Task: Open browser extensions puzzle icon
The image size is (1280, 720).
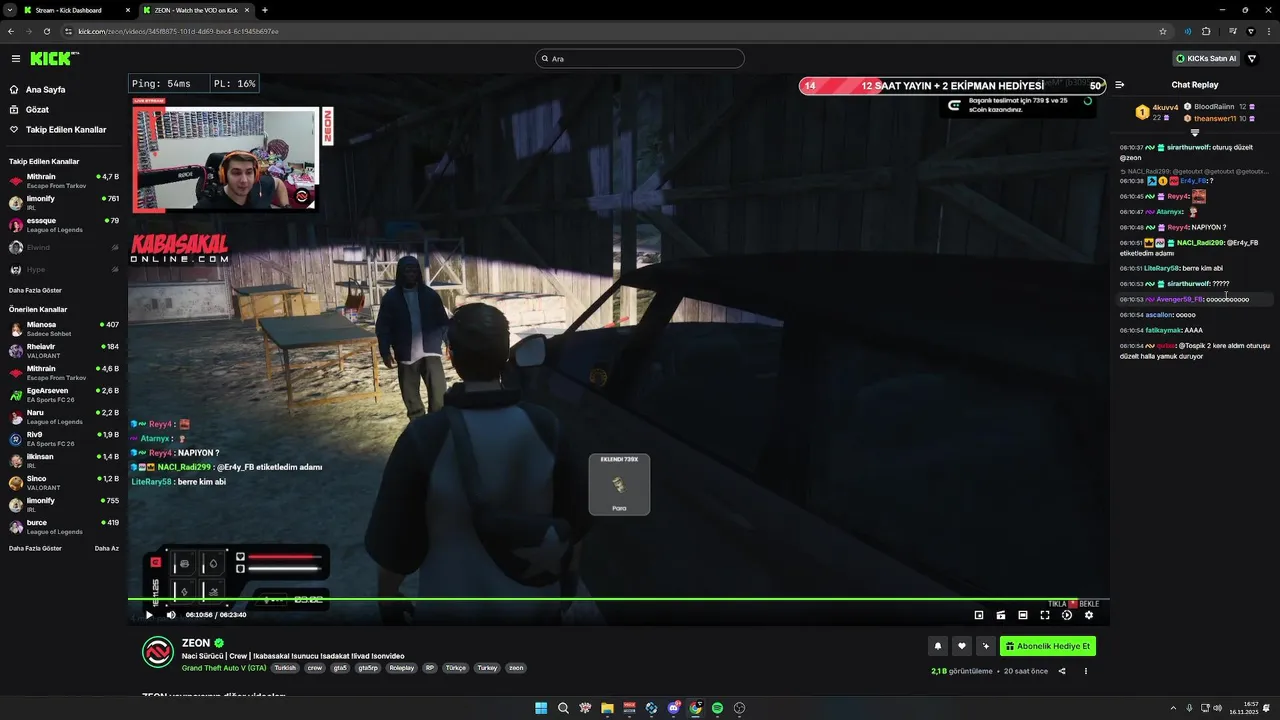Action: click(1206, 31)
